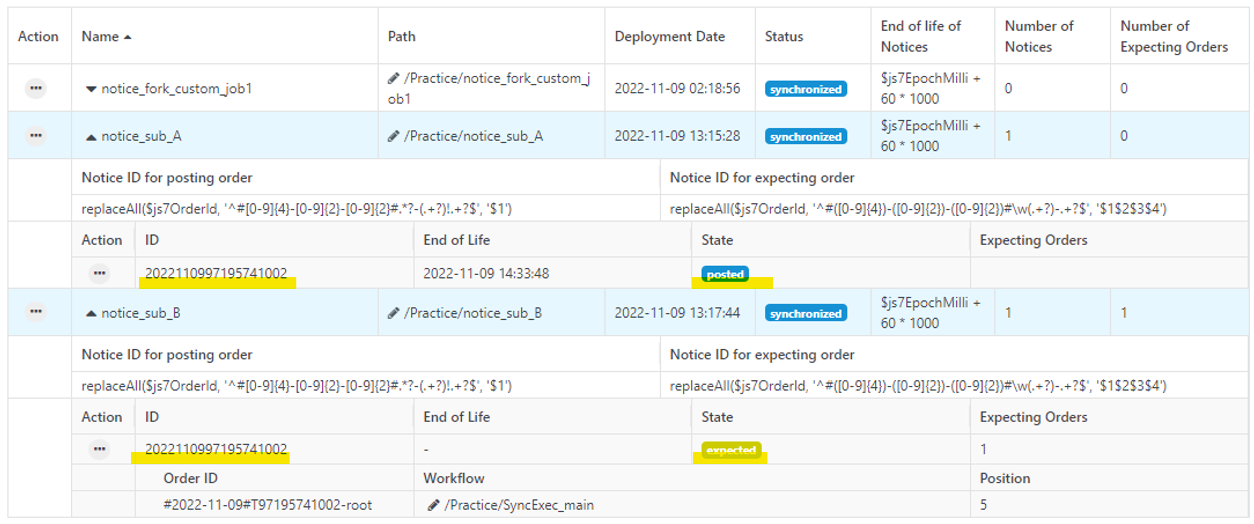Open the /Practice/SyncExec_main workflow link
This screenshot has height=524, width=1254.
519,505
